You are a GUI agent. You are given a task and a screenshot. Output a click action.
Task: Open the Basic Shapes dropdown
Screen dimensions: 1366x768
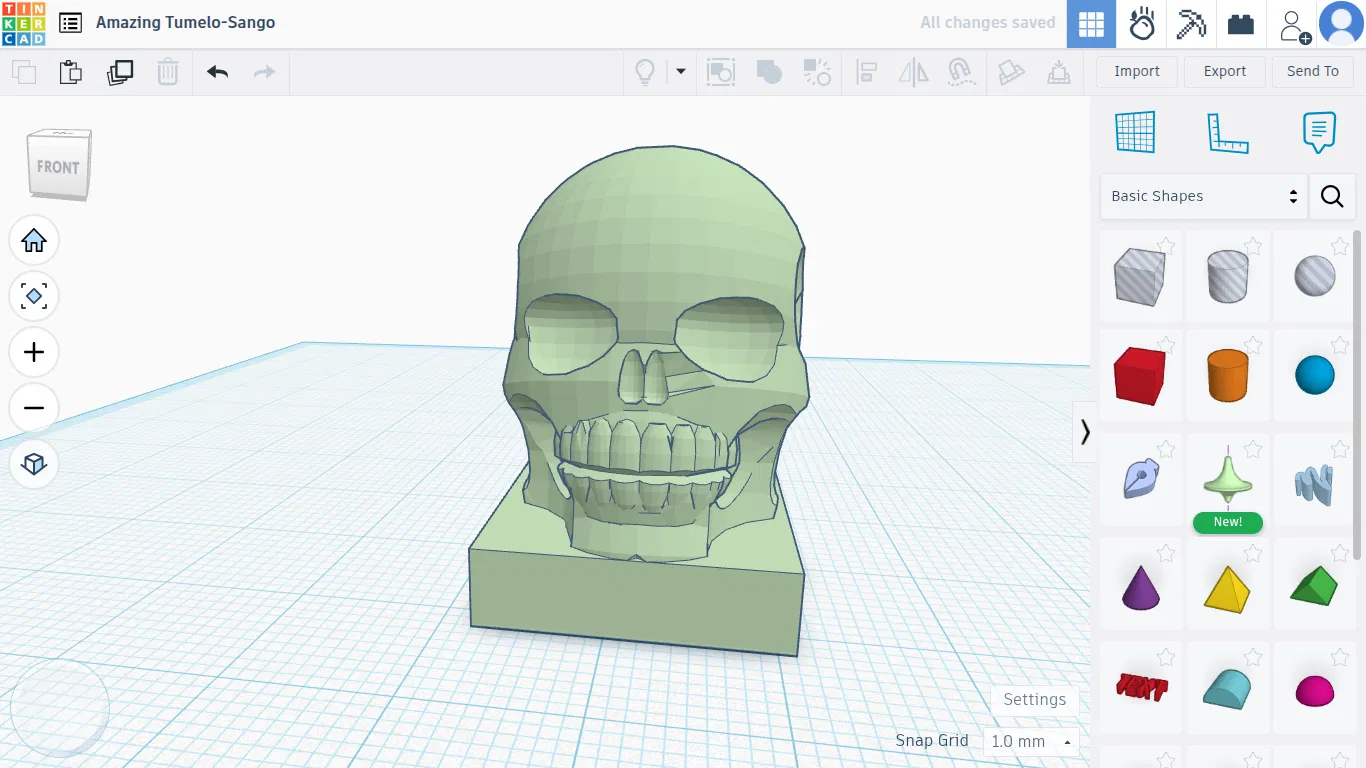point(1203,196)
